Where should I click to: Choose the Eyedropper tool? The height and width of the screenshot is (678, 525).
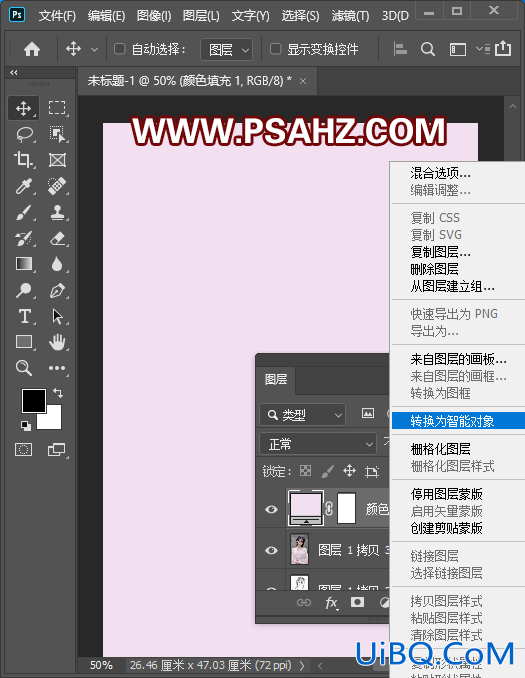tap(24, 186)
